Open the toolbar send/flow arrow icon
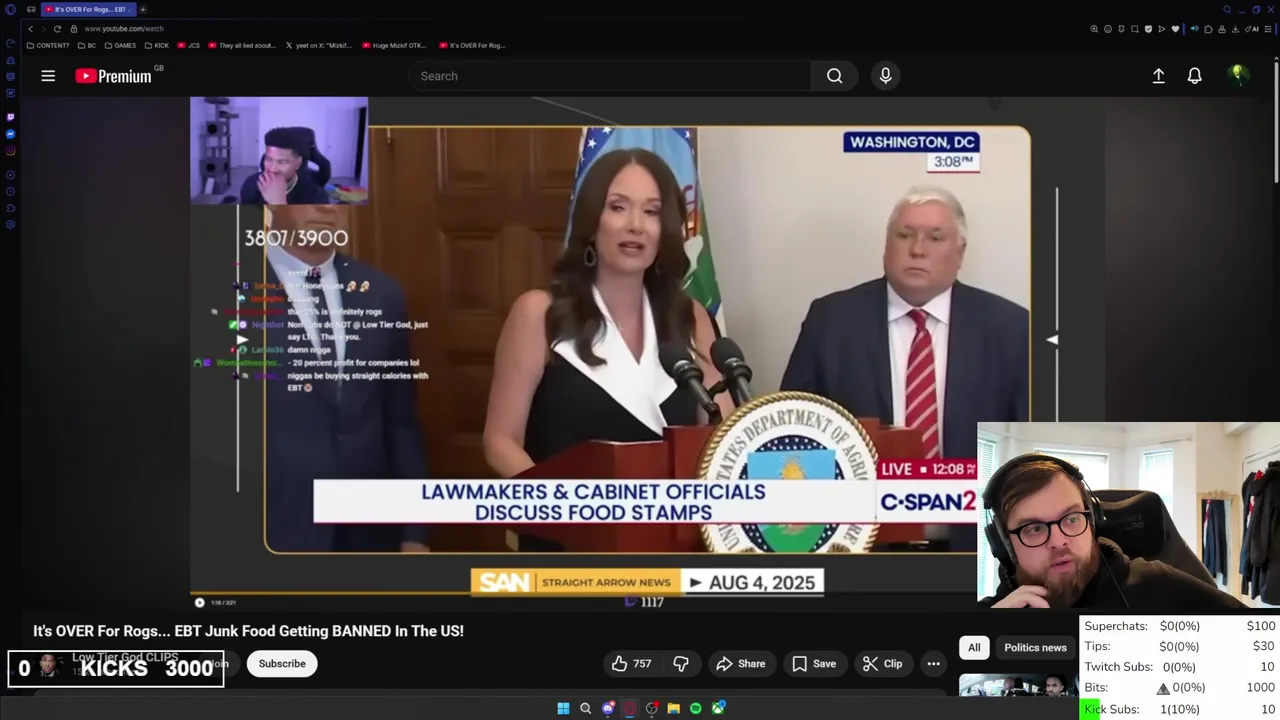The height and width of the screenshot is (720, 1280). 1162,29
